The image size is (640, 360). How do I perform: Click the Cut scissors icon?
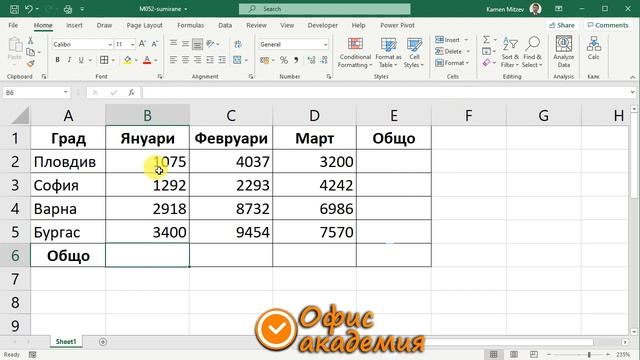point(30,40)
